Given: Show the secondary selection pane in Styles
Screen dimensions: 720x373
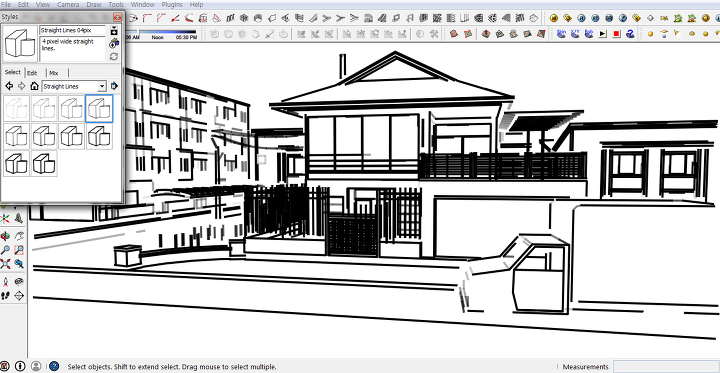Looking at the screenshot, I should click(x=114, y=31).
